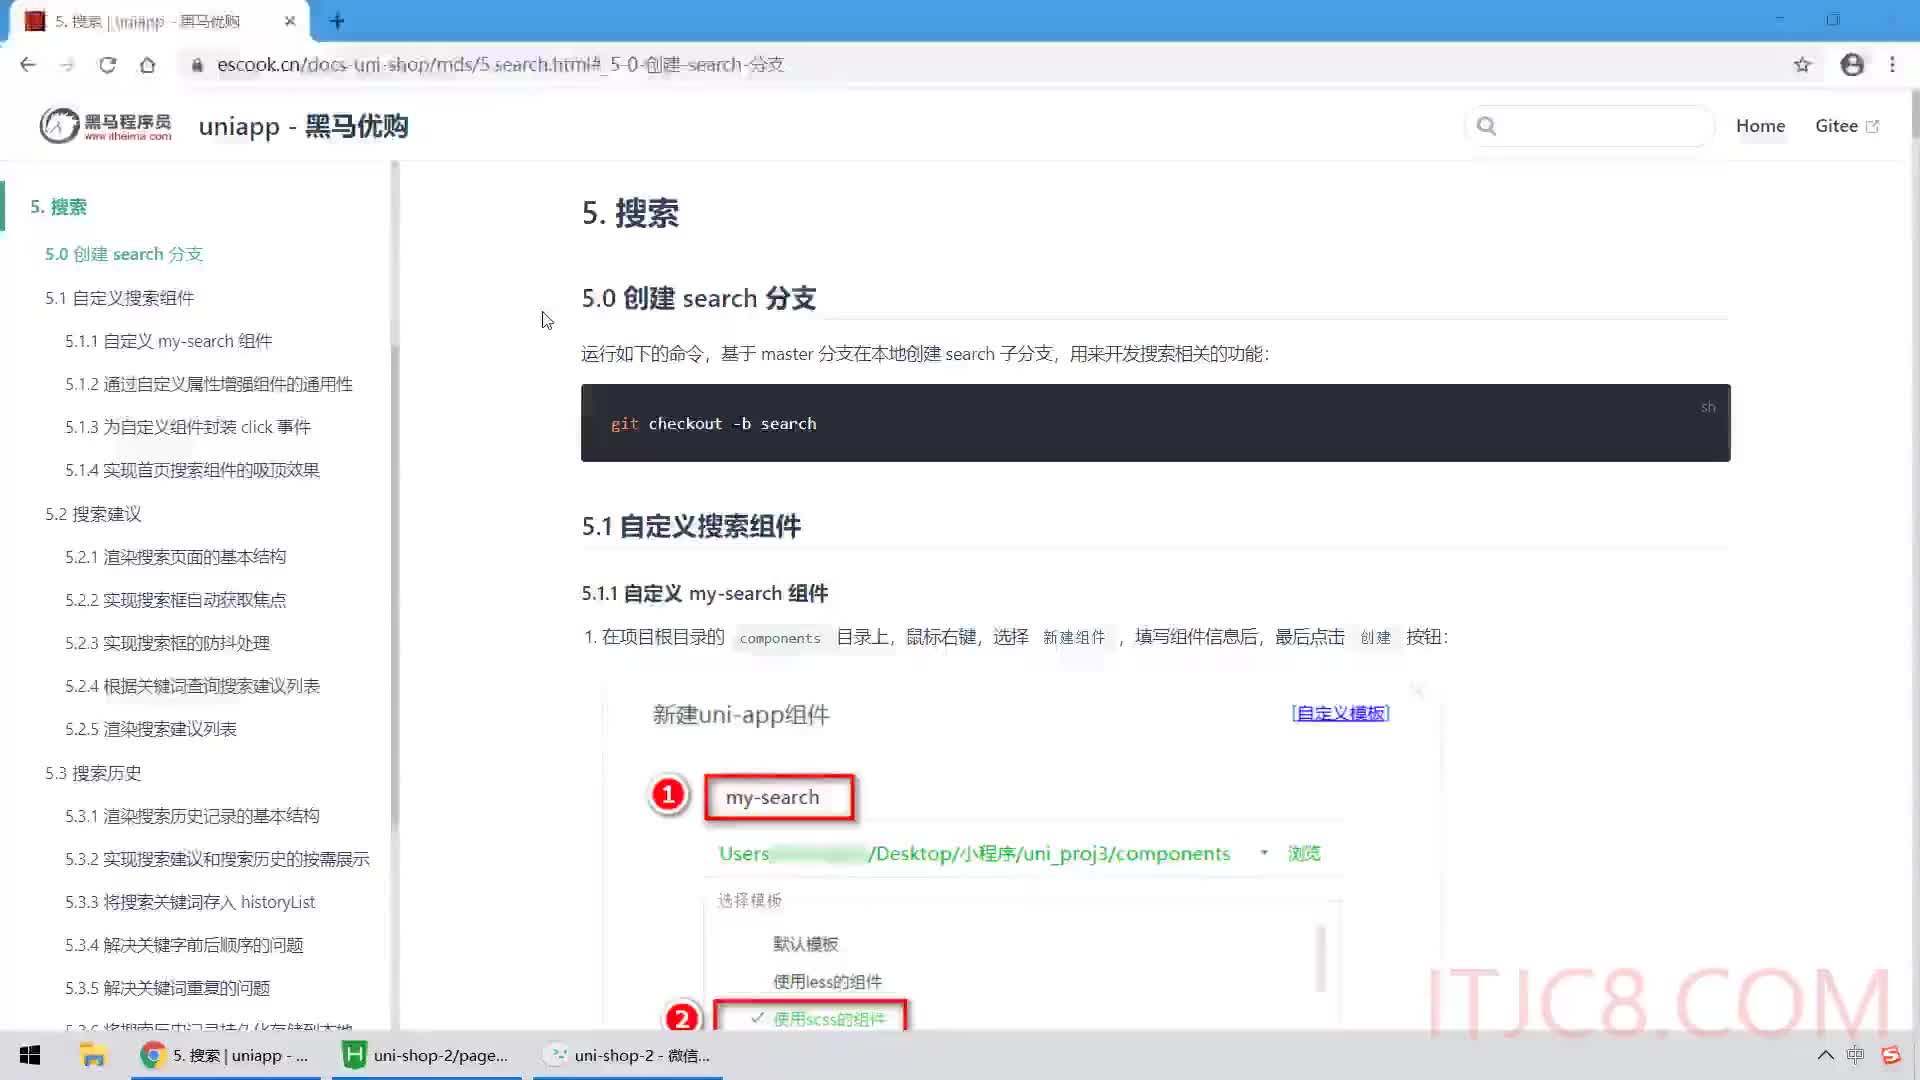The image size is (1920, 1080).
Task: Open sidebar item 5.2 搜索建议
Action: (93, 514)
